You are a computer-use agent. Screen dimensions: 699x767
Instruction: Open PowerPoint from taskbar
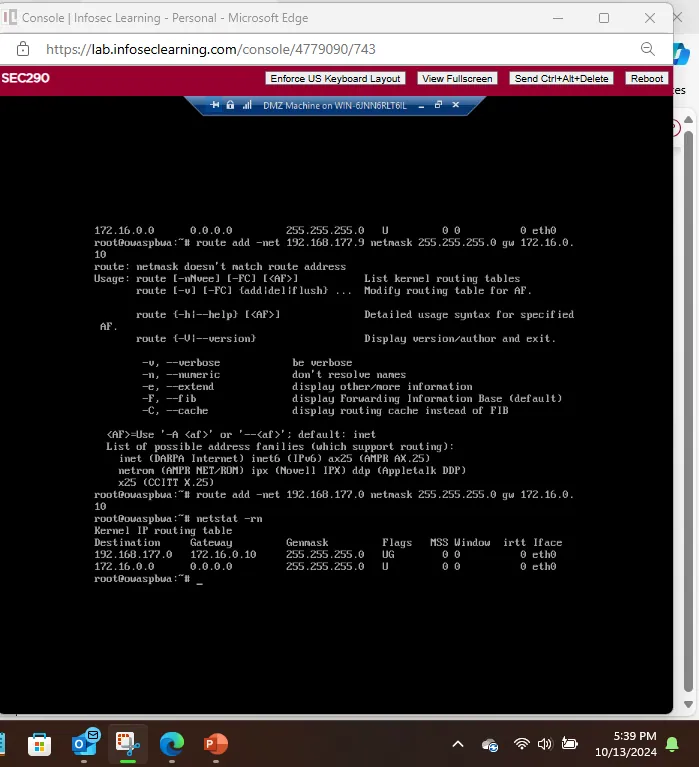(216, 744)
